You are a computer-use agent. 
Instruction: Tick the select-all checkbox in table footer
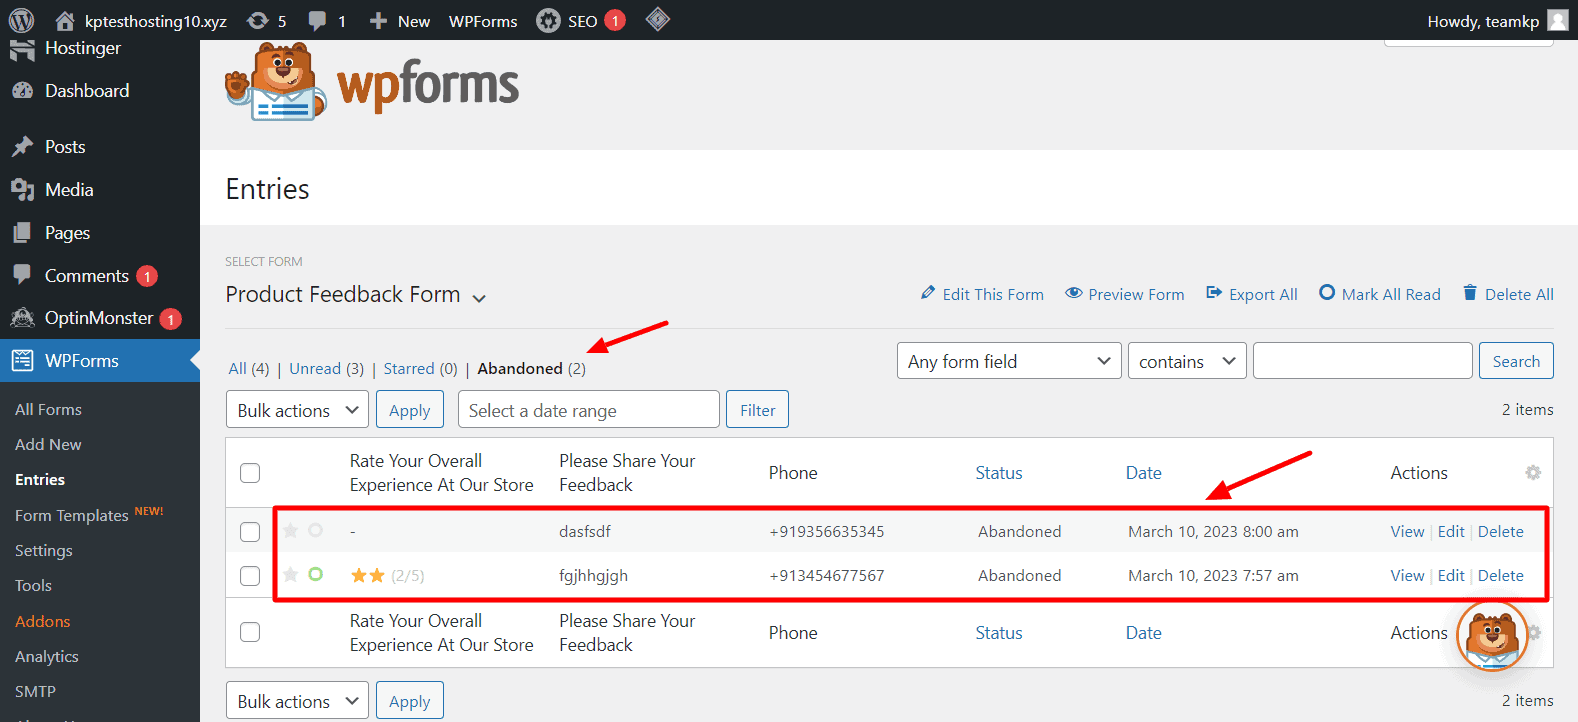[x=250, y=632]
